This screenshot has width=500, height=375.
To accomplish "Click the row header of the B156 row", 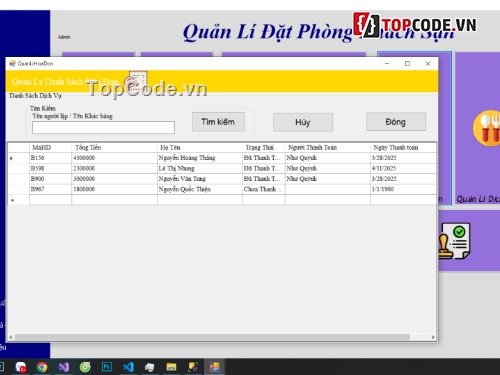I will (18, 158).
